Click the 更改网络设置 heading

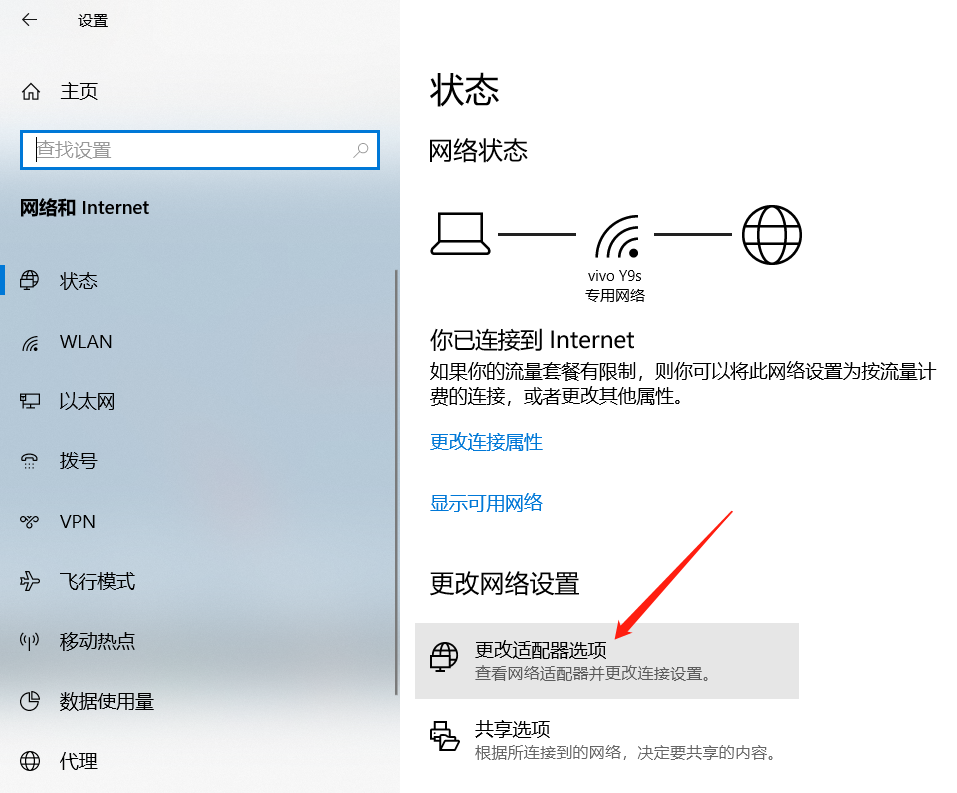click(x=504, y=584)
